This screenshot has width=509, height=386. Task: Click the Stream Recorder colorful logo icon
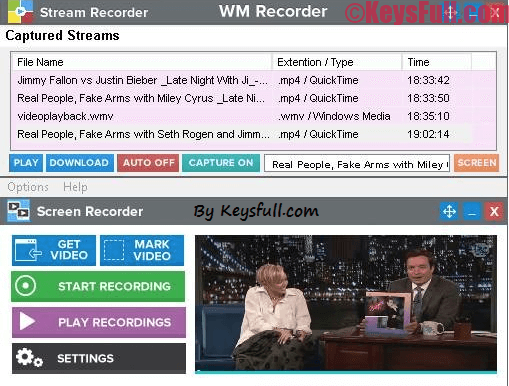21,12
